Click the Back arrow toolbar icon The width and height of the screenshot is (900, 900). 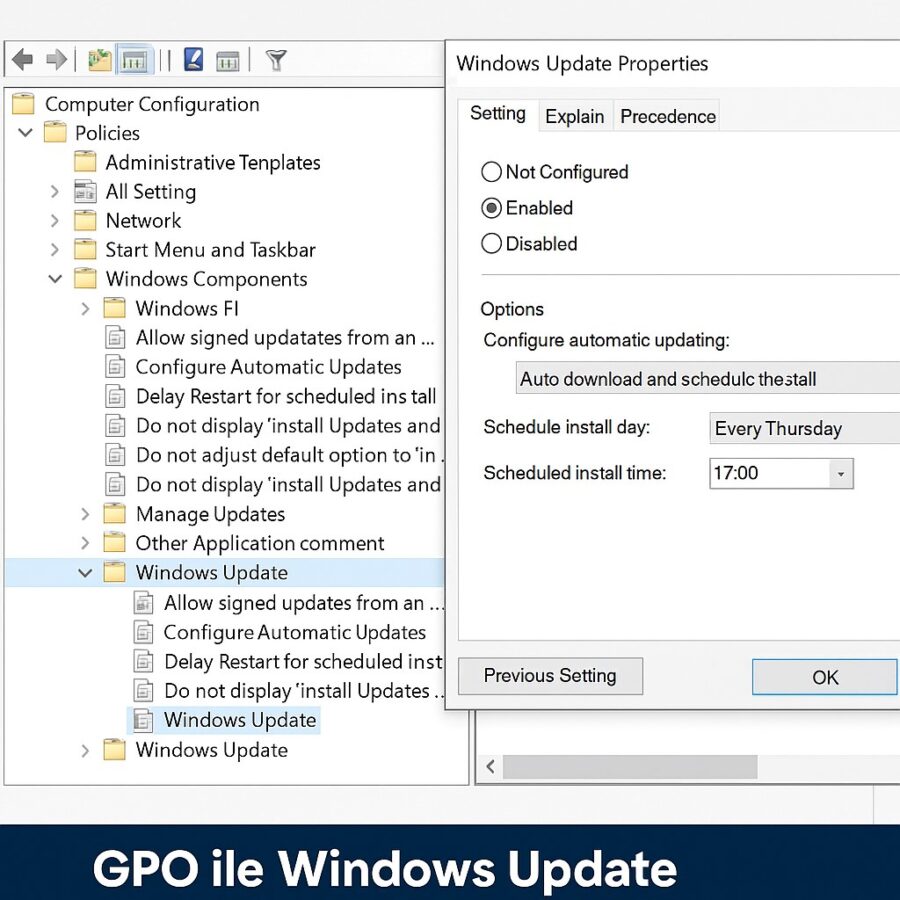(22, 60)
